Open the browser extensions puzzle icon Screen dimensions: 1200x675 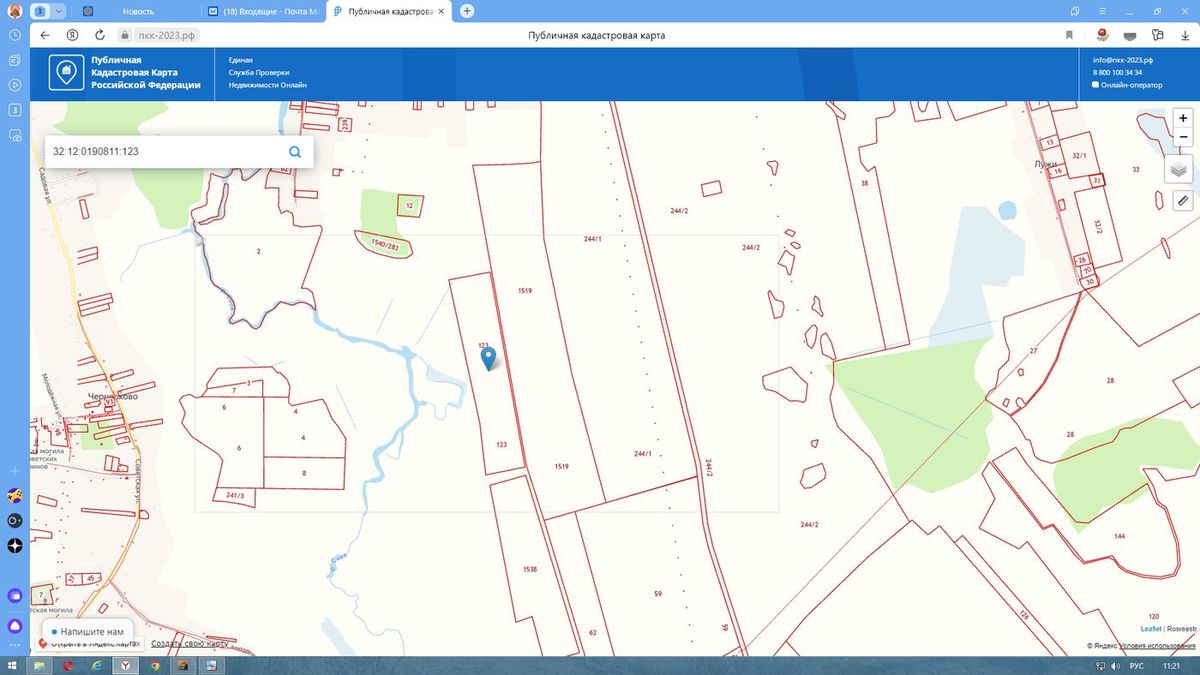pos(1158,35)
